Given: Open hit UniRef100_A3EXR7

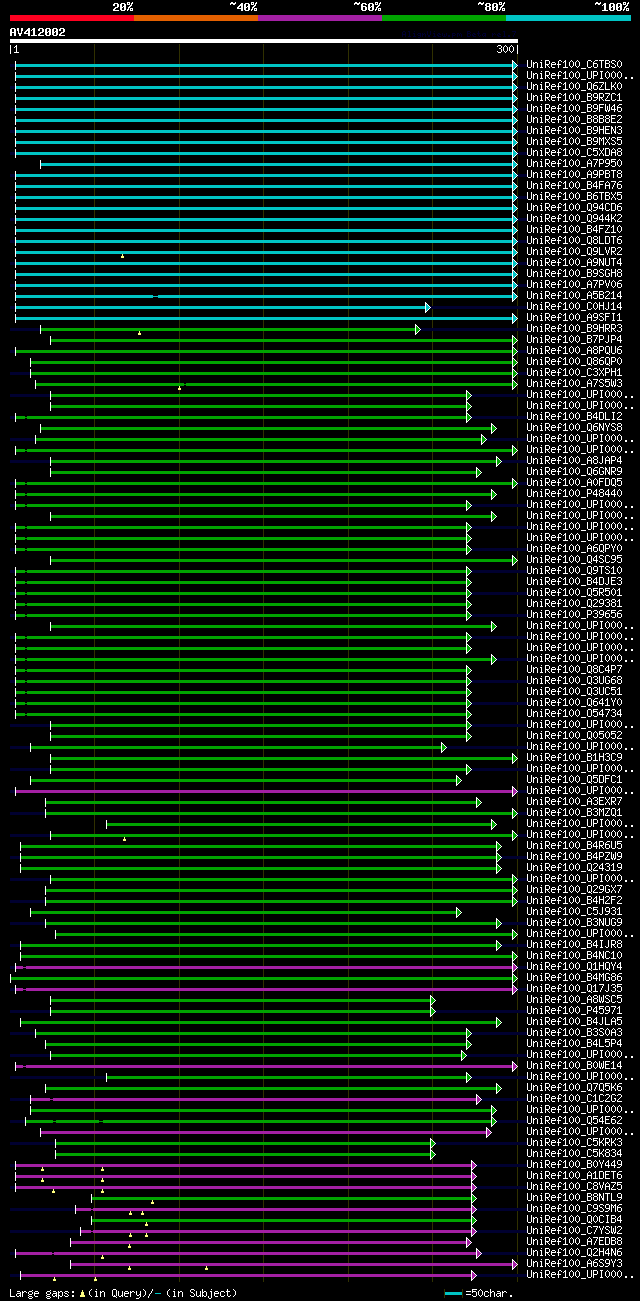Looking at the screenshot, I should [574, 802].
